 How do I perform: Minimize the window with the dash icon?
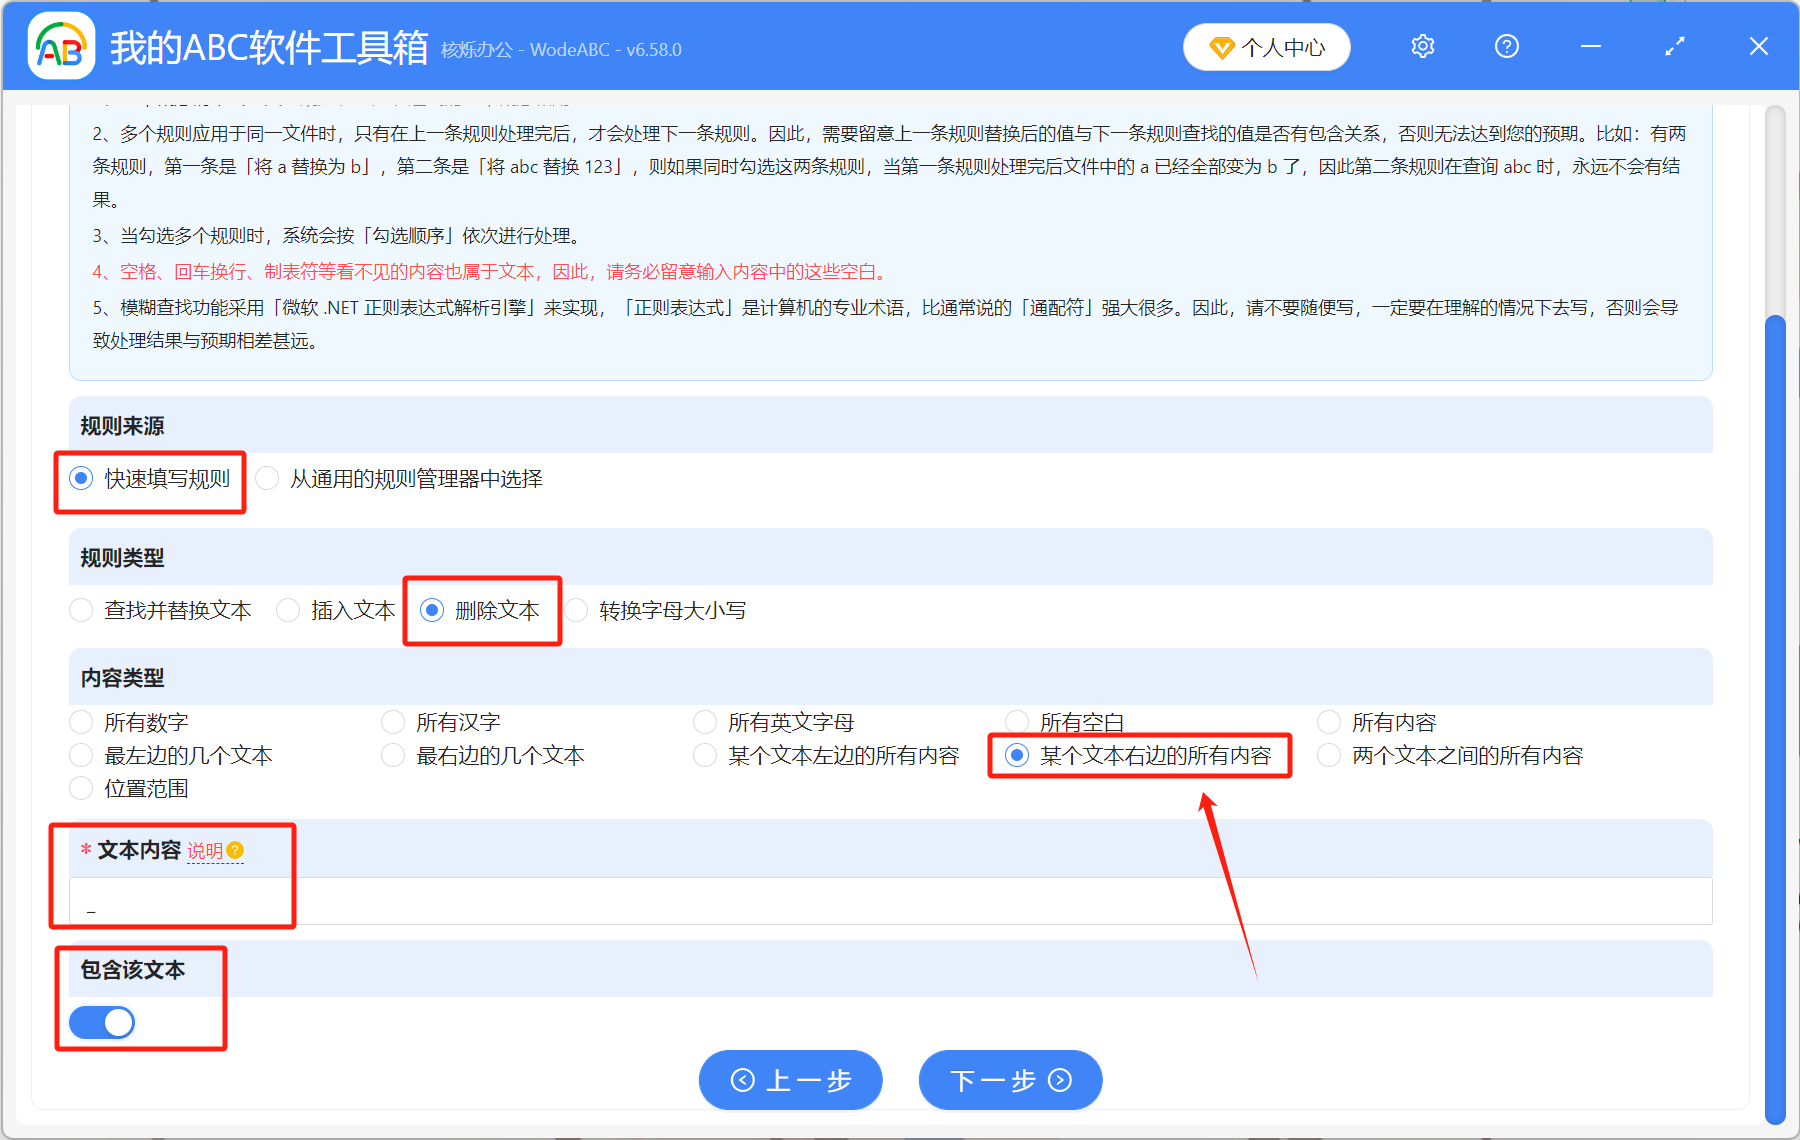point(1590,46)
